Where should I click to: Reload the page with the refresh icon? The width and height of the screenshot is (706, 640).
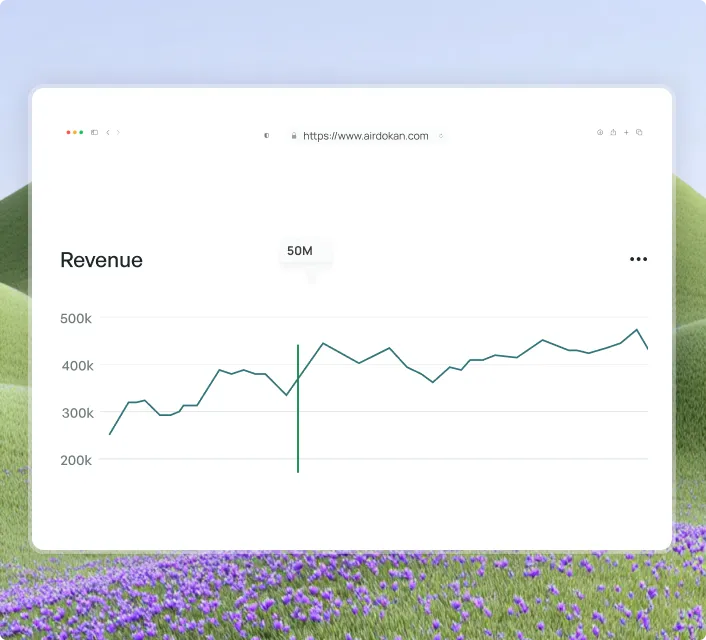click(441, 136)
